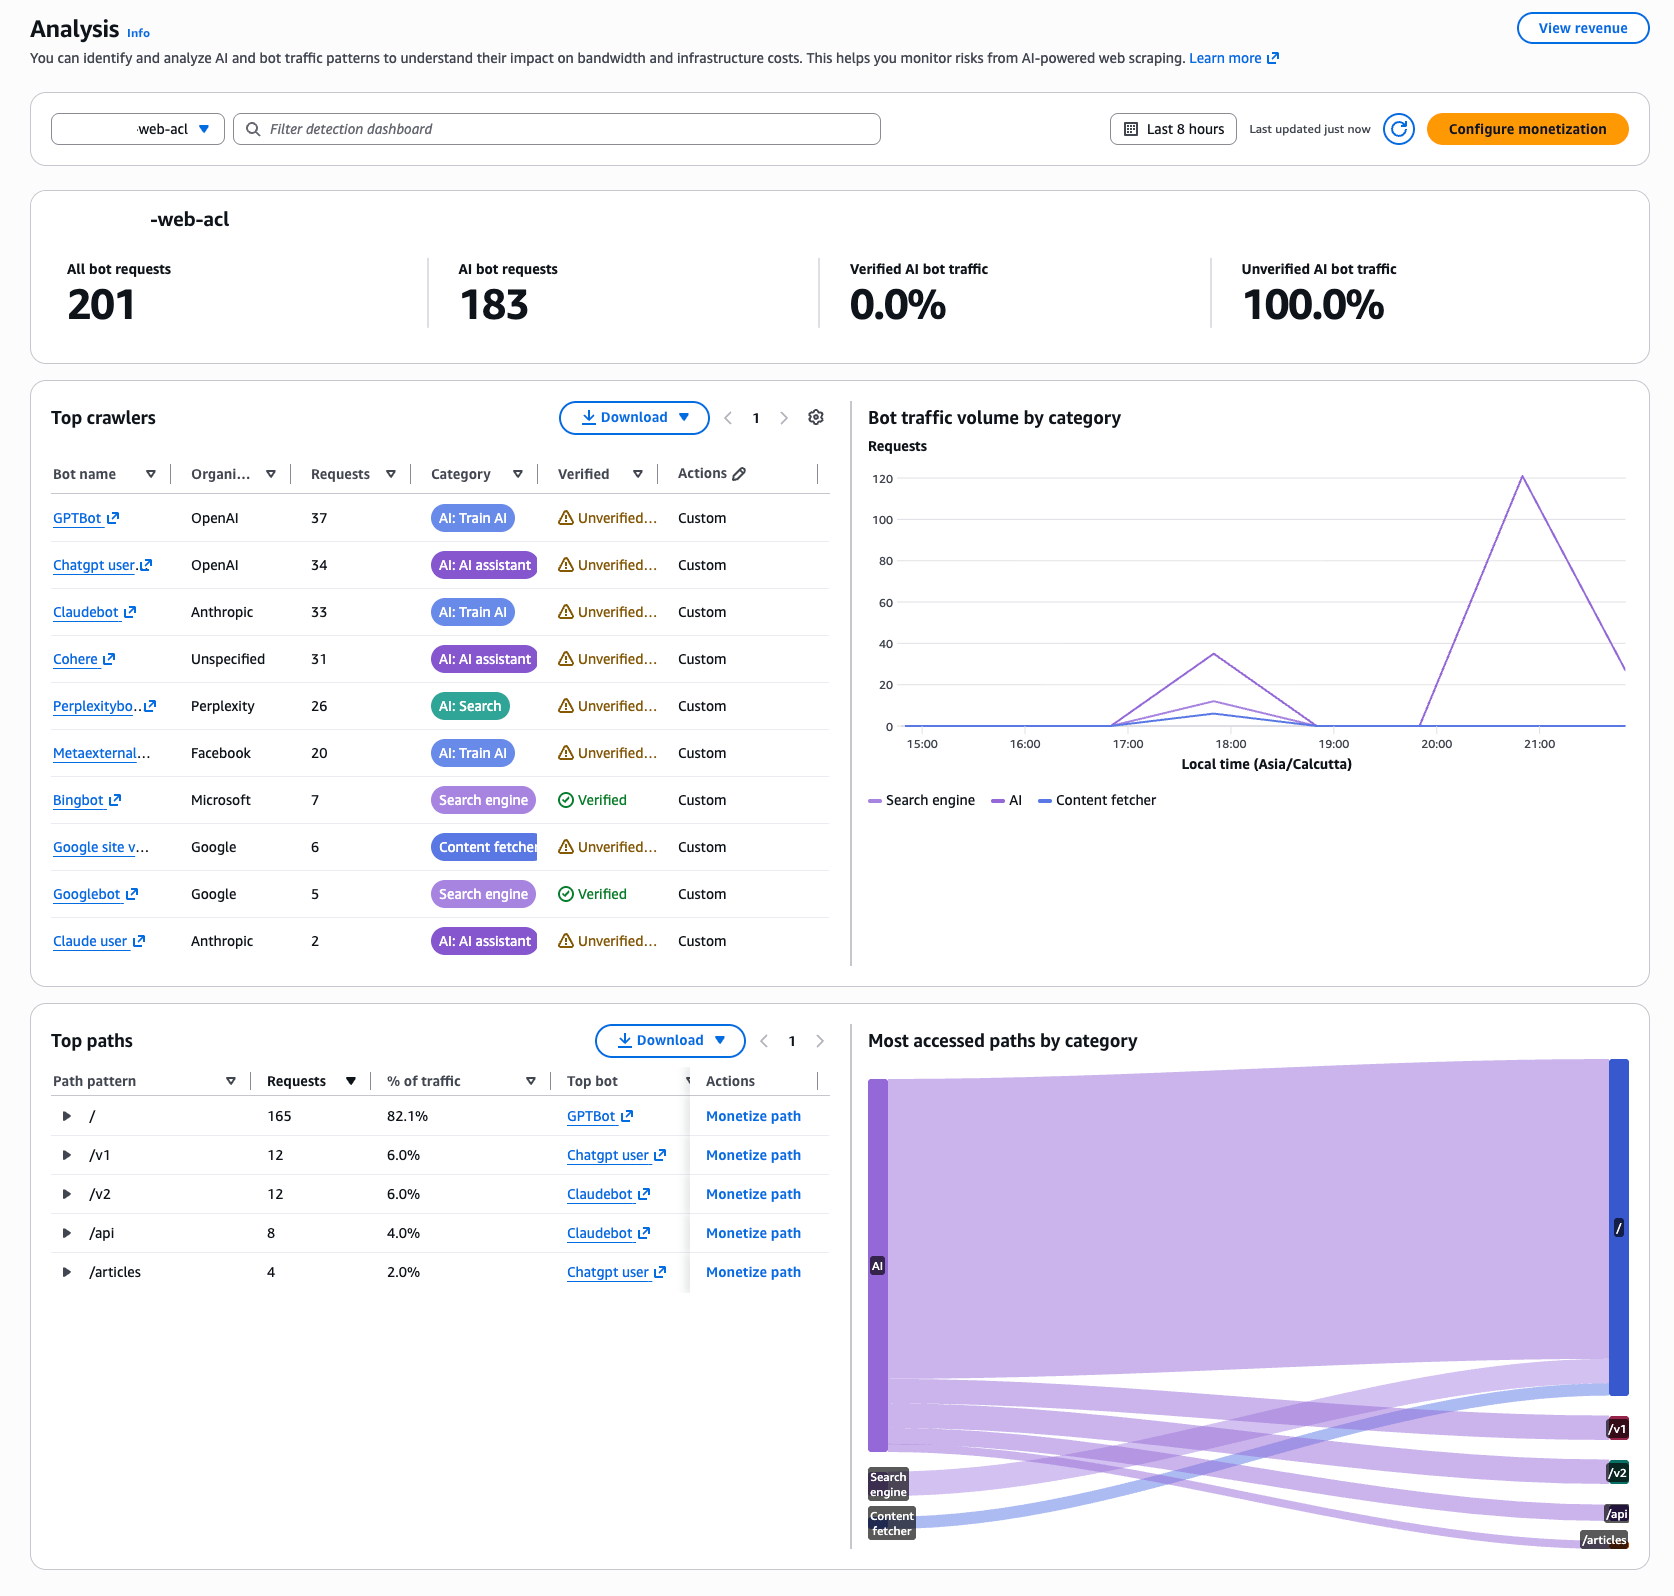Click the View revenue button
1674x1596 pixels.
1583,28
